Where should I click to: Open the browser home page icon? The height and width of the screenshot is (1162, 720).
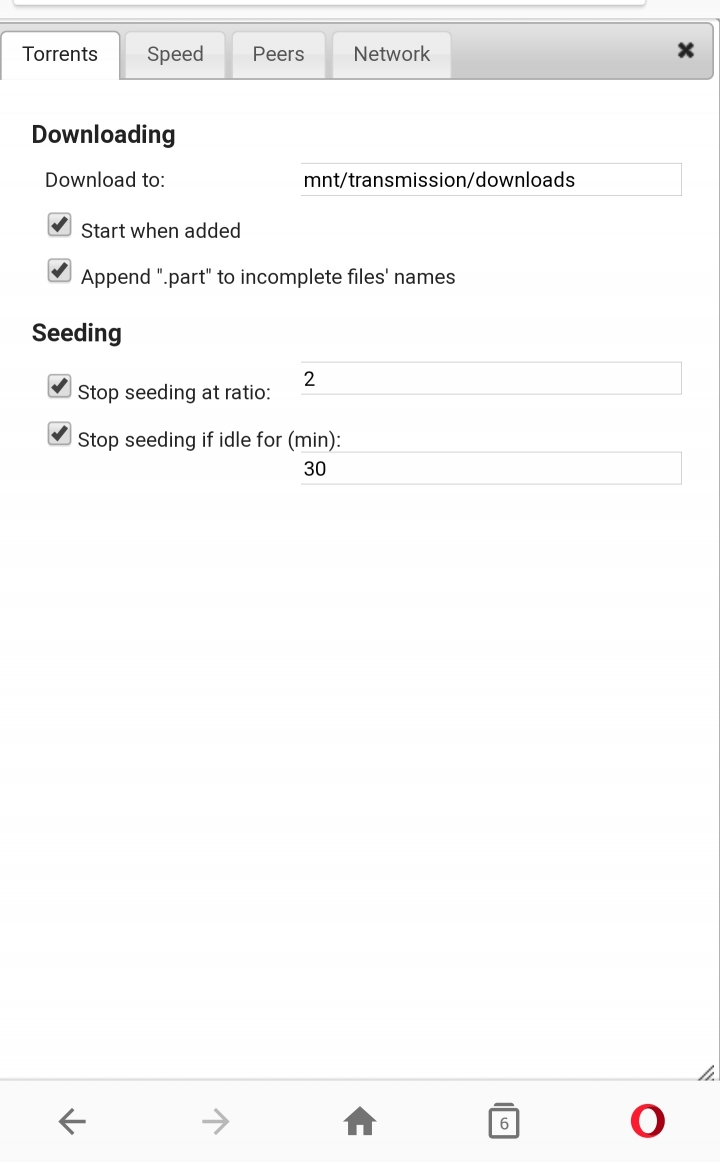pyautogui.click(x=360, y=1120)
